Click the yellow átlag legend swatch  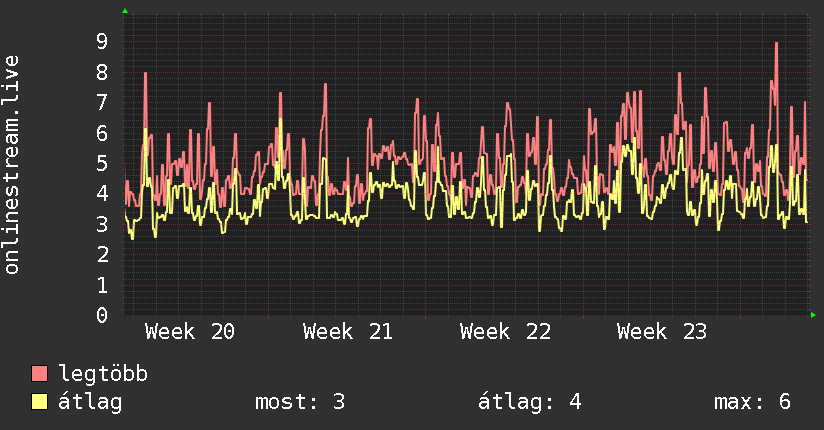tap(39, 402)
